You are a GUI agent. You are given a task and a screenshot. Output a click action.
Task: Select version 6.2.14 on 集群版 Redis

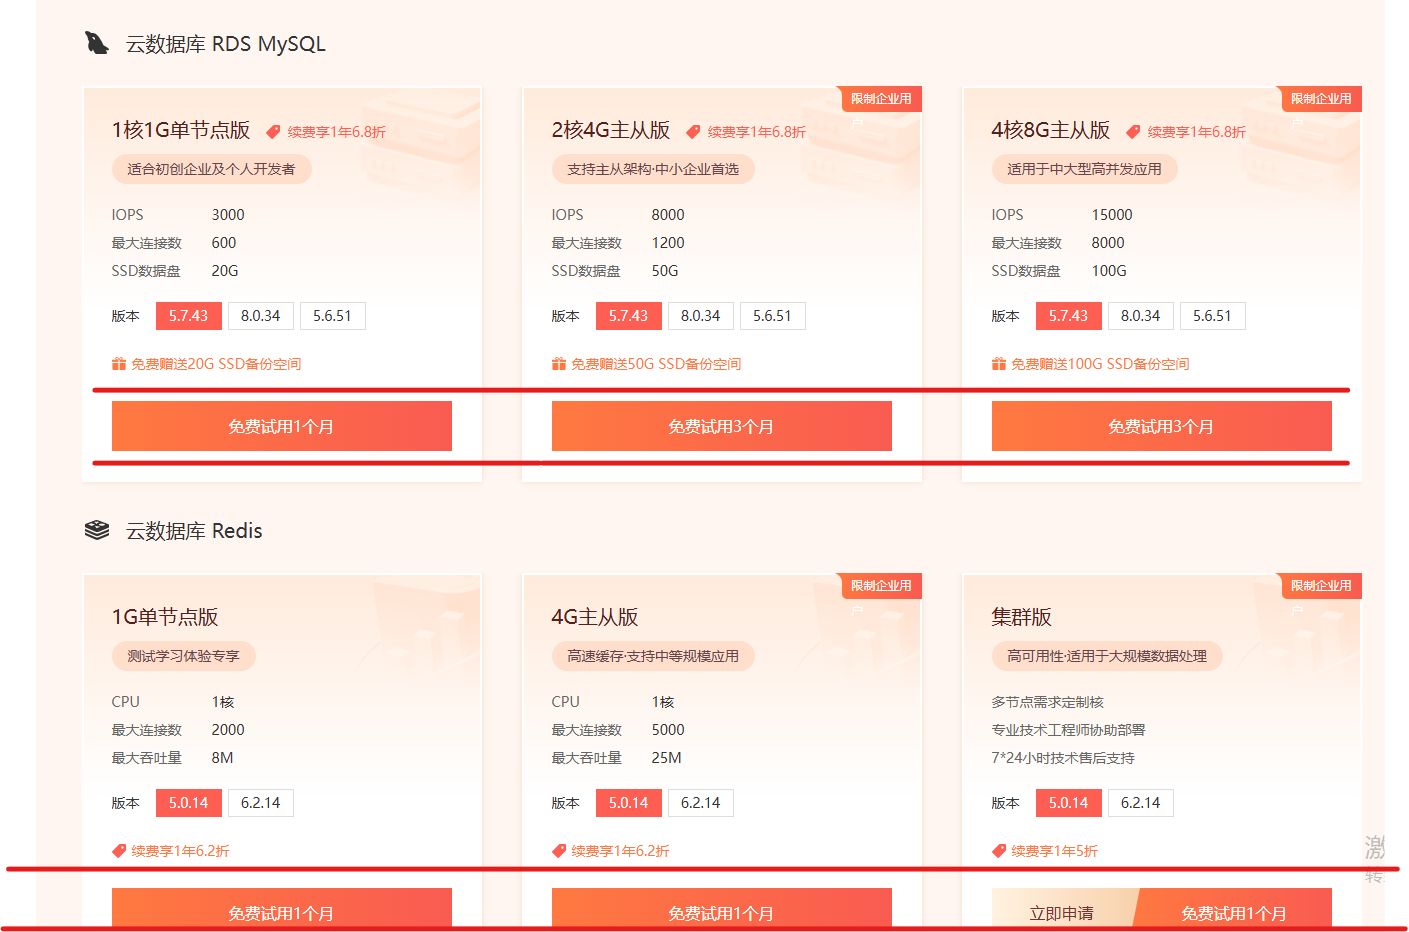1141,803
